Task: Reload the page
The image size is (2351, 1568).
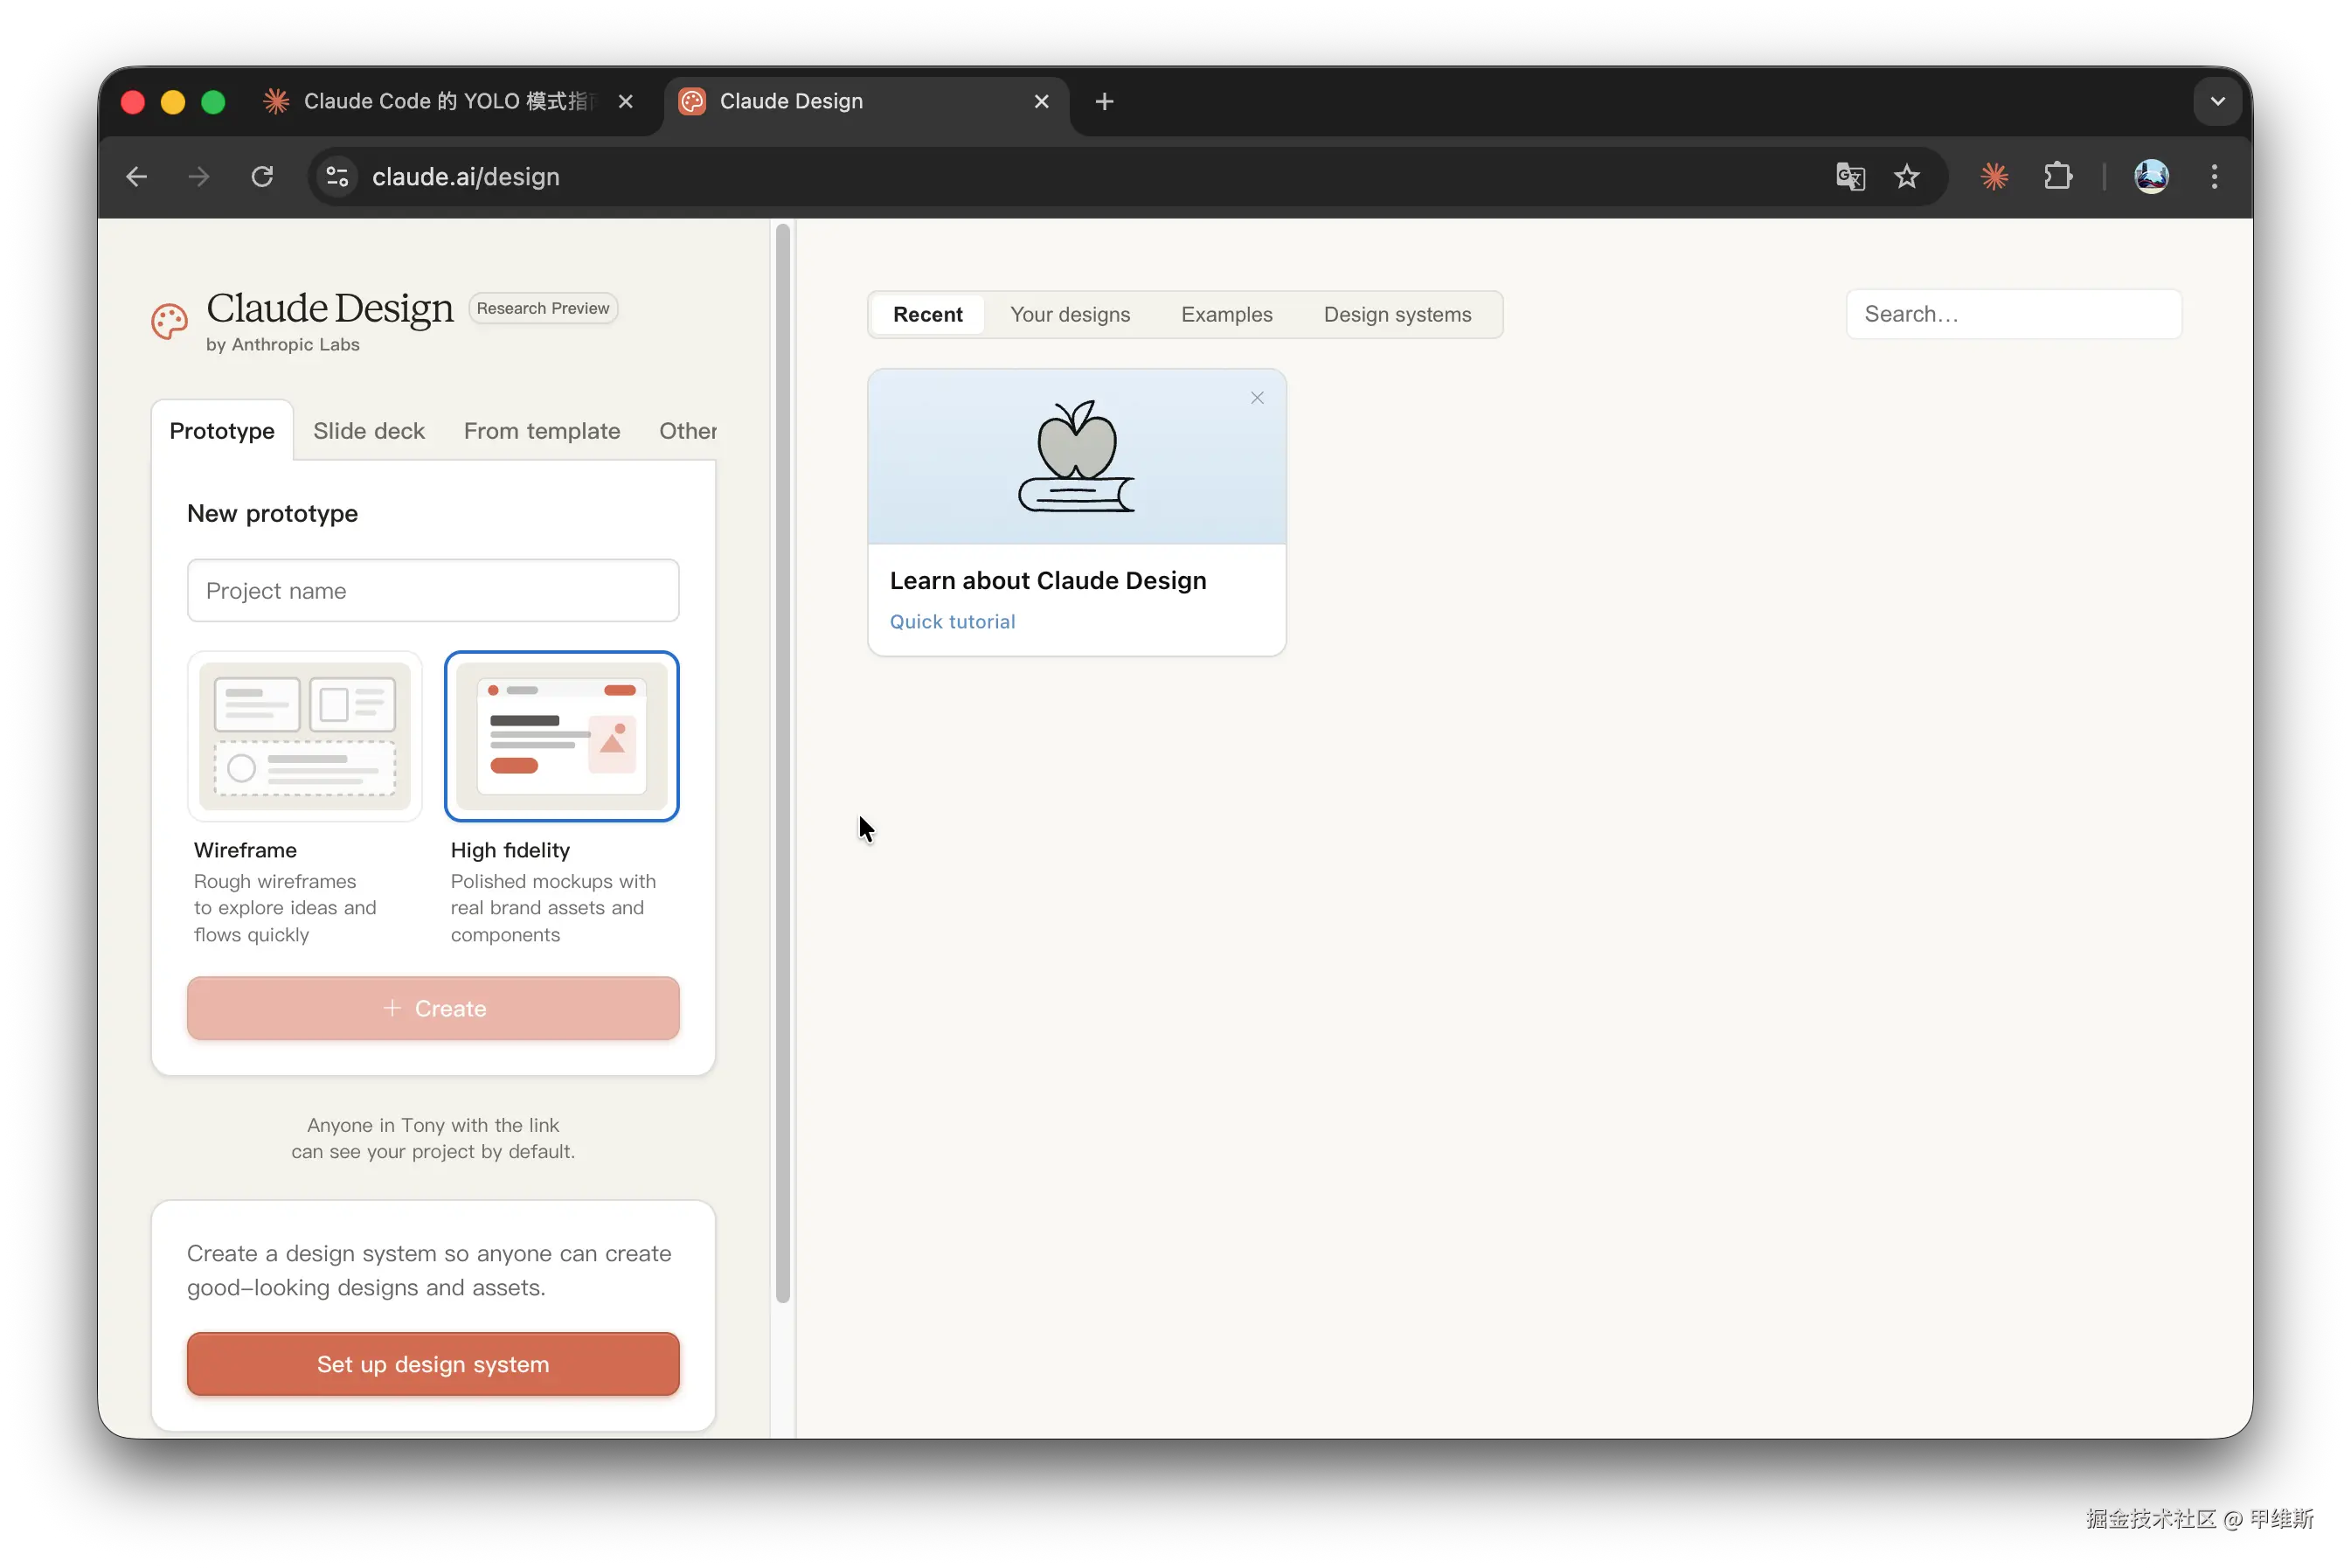Action: pyautogui.click(x=262, y=177)
